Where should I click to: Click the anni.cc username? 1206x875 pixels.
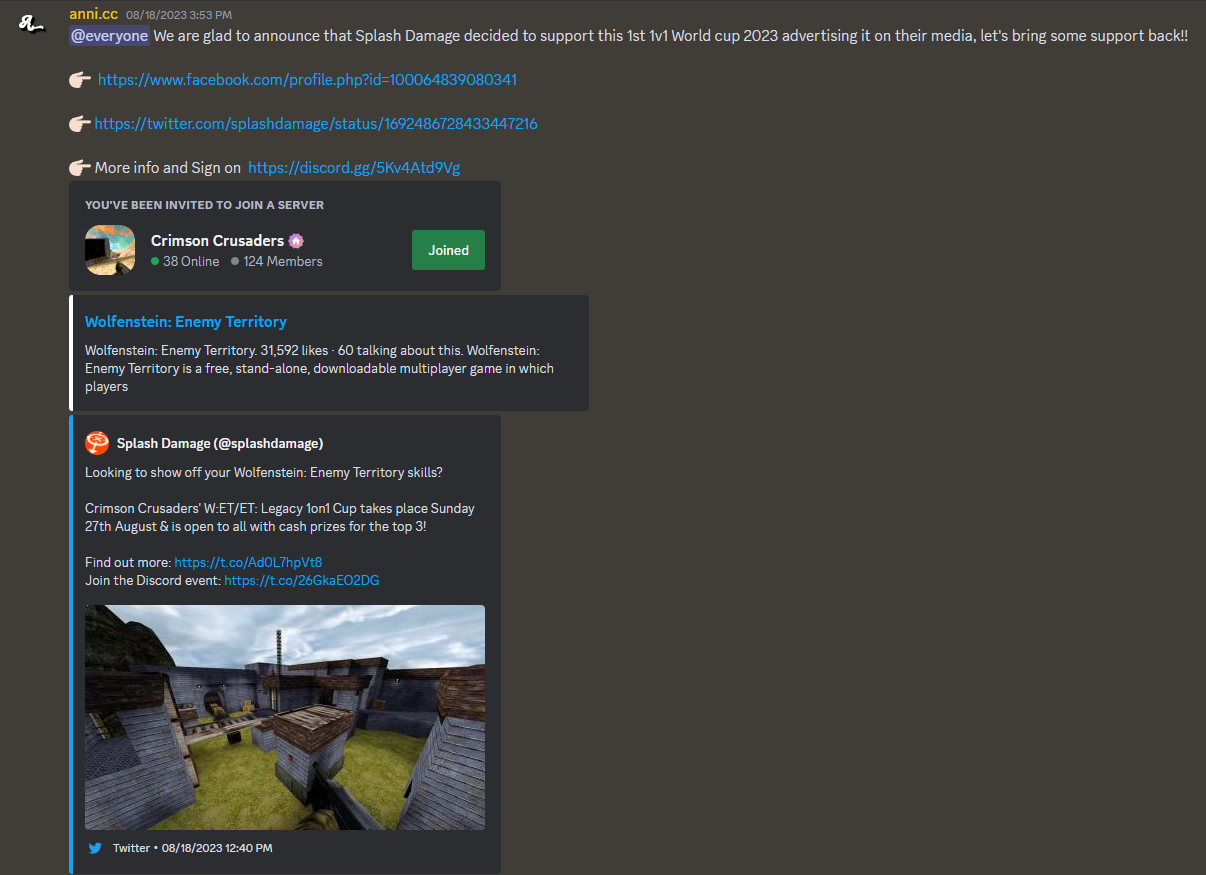click(x=93, y=14)
